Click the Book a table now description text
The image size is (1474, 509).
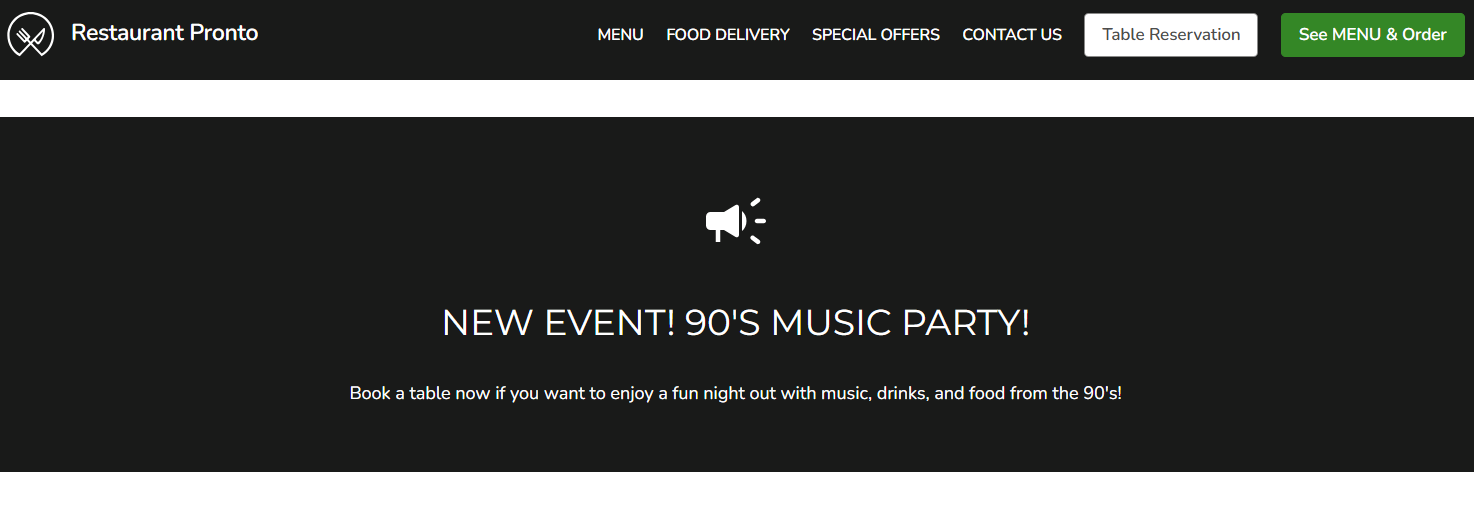pyautogui.click(x=736, y=393)
